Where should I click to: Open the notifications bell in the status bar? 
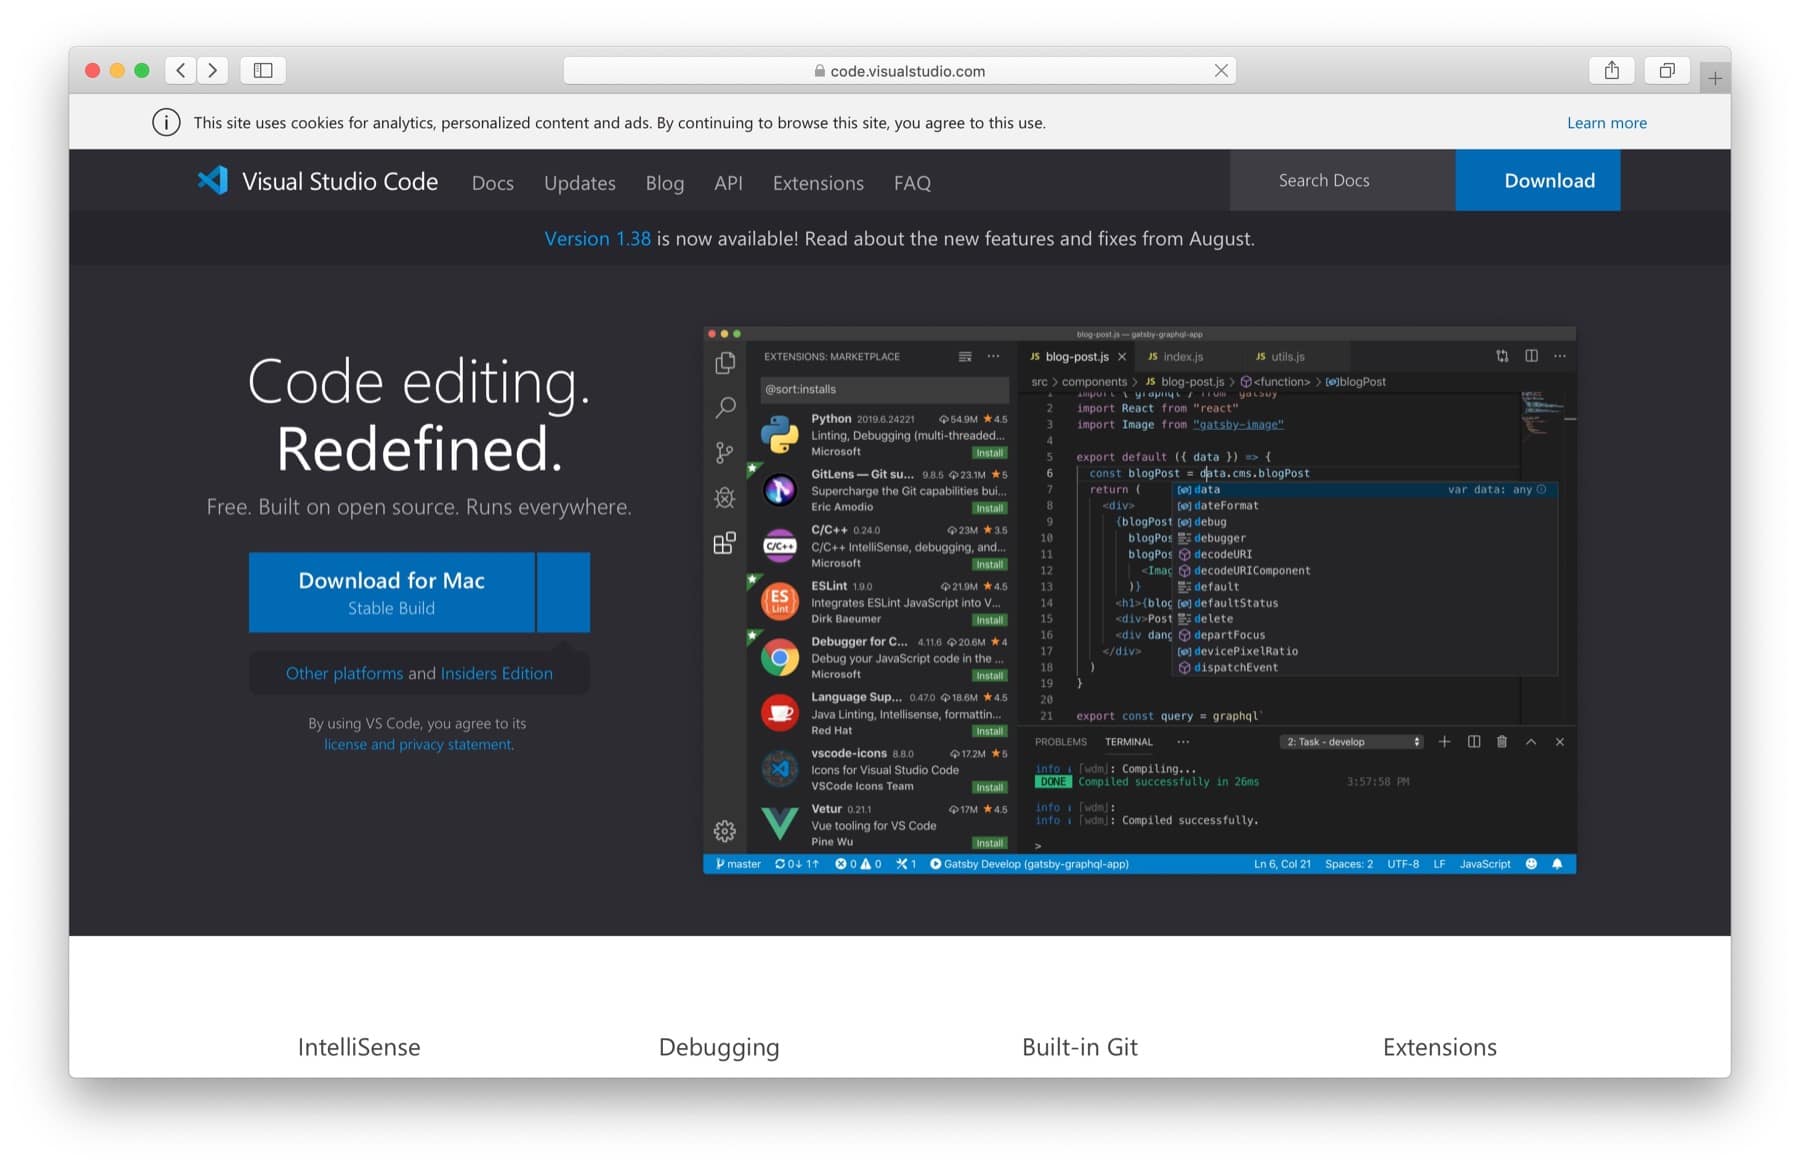tap(1558, 863)
